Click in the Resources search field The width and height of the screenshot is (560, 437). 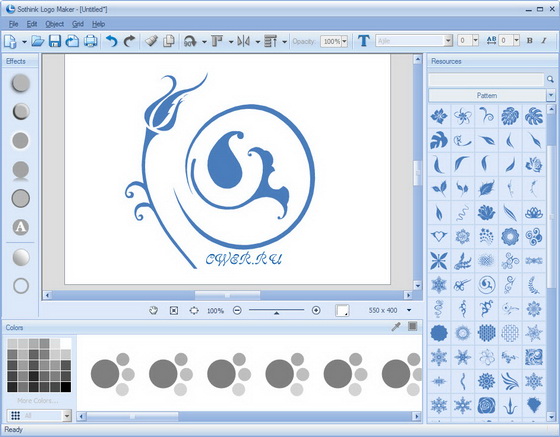pos(486,79)
